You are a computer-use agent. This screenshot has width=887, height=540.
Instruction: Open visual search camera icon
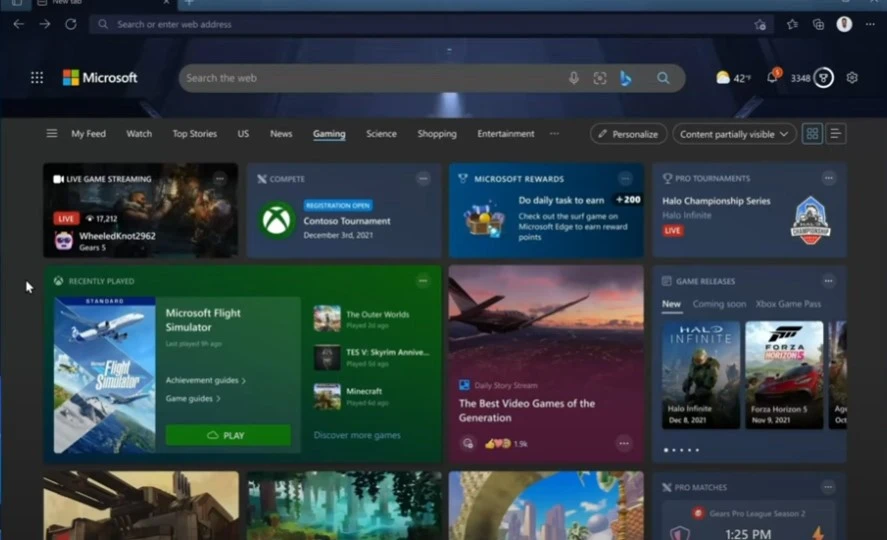[600, 78]
